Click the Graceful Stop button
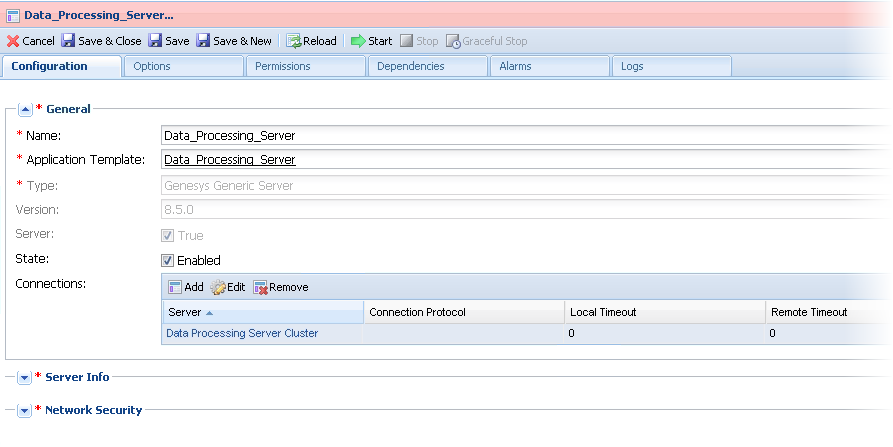 (487, 41)
